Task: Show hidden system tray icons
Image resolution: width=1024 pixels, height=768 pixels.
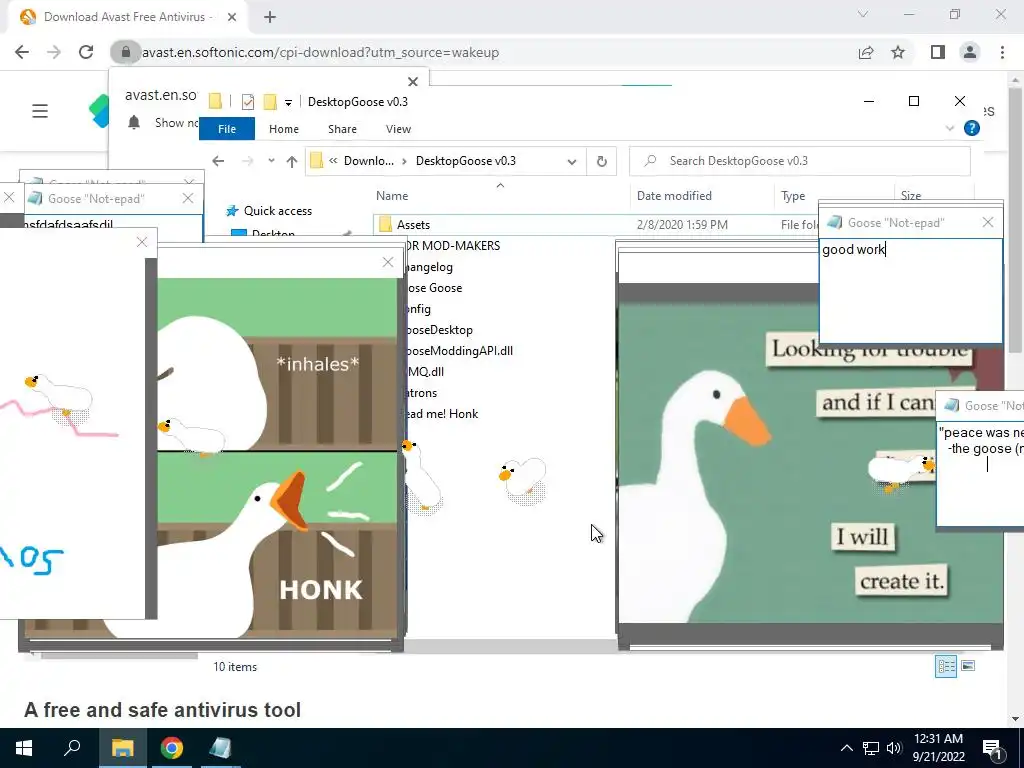Action: click(x=846, y=748)
